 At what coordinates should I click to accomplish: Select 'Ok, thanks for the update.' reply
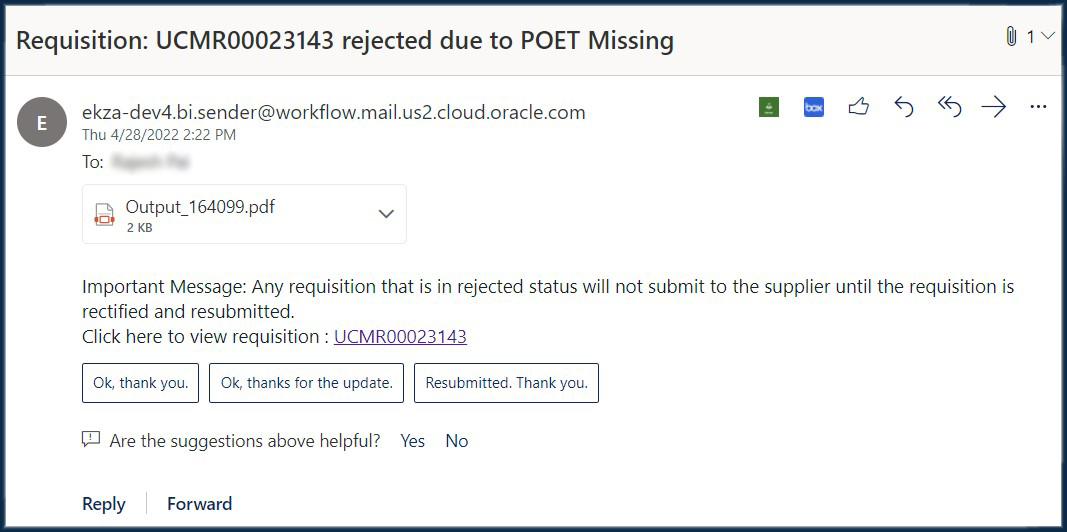[x=306, y=383]
